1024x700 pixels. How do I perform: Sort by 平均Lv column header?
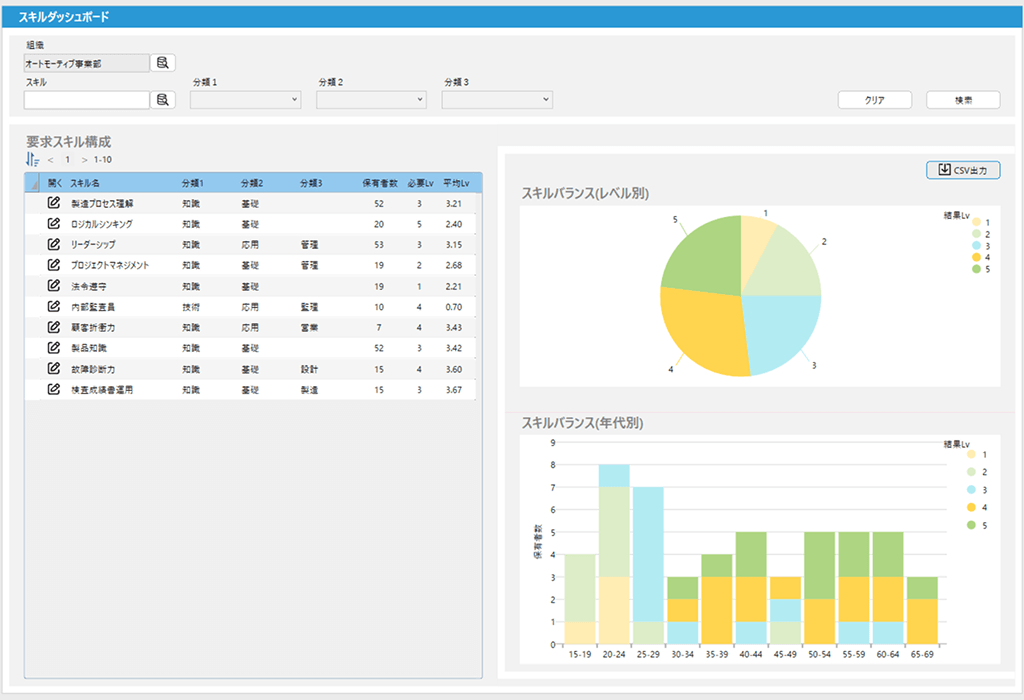pos(457,183)
